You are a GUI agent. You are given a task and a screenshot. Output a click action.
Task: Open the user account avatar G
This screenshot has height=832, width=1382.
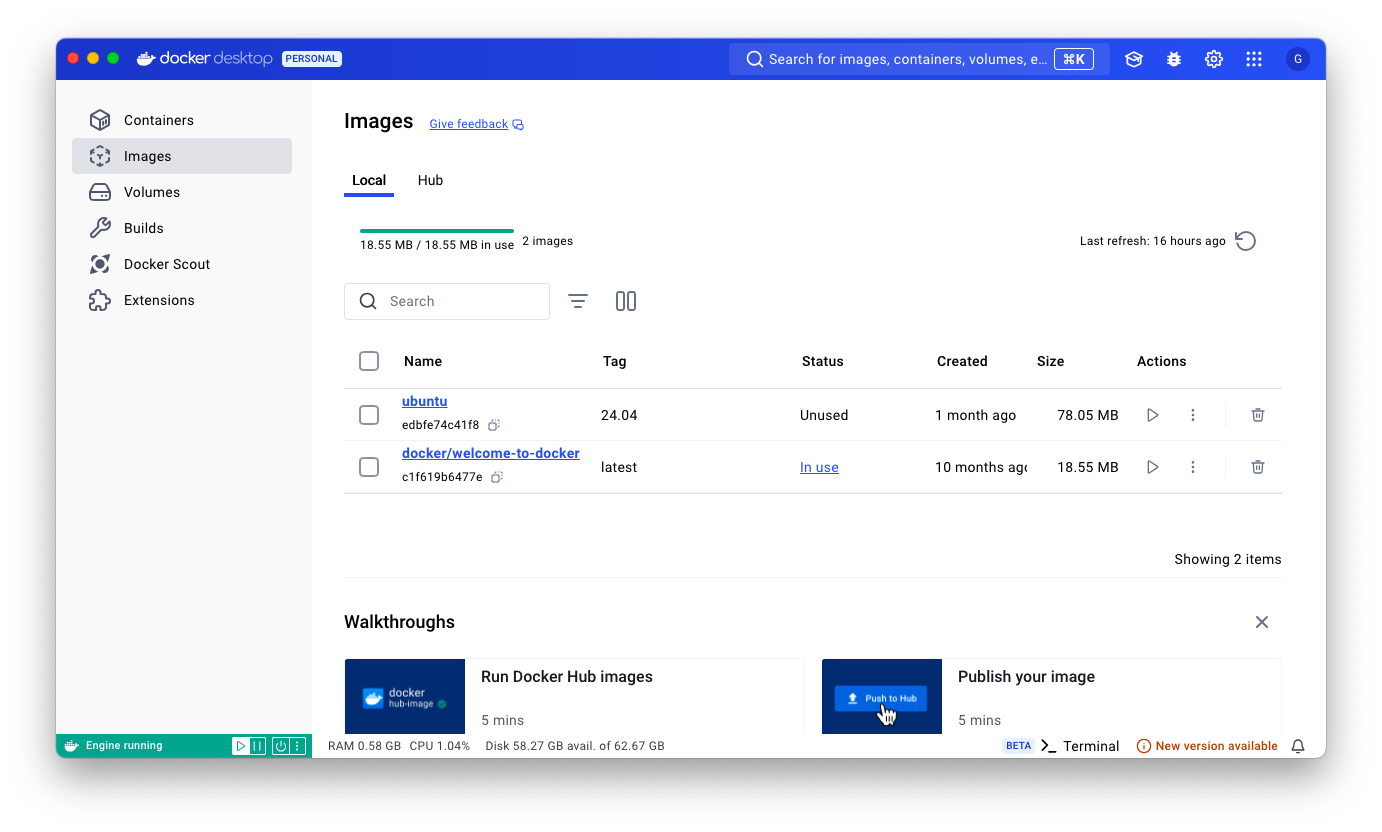(1298, 59)
